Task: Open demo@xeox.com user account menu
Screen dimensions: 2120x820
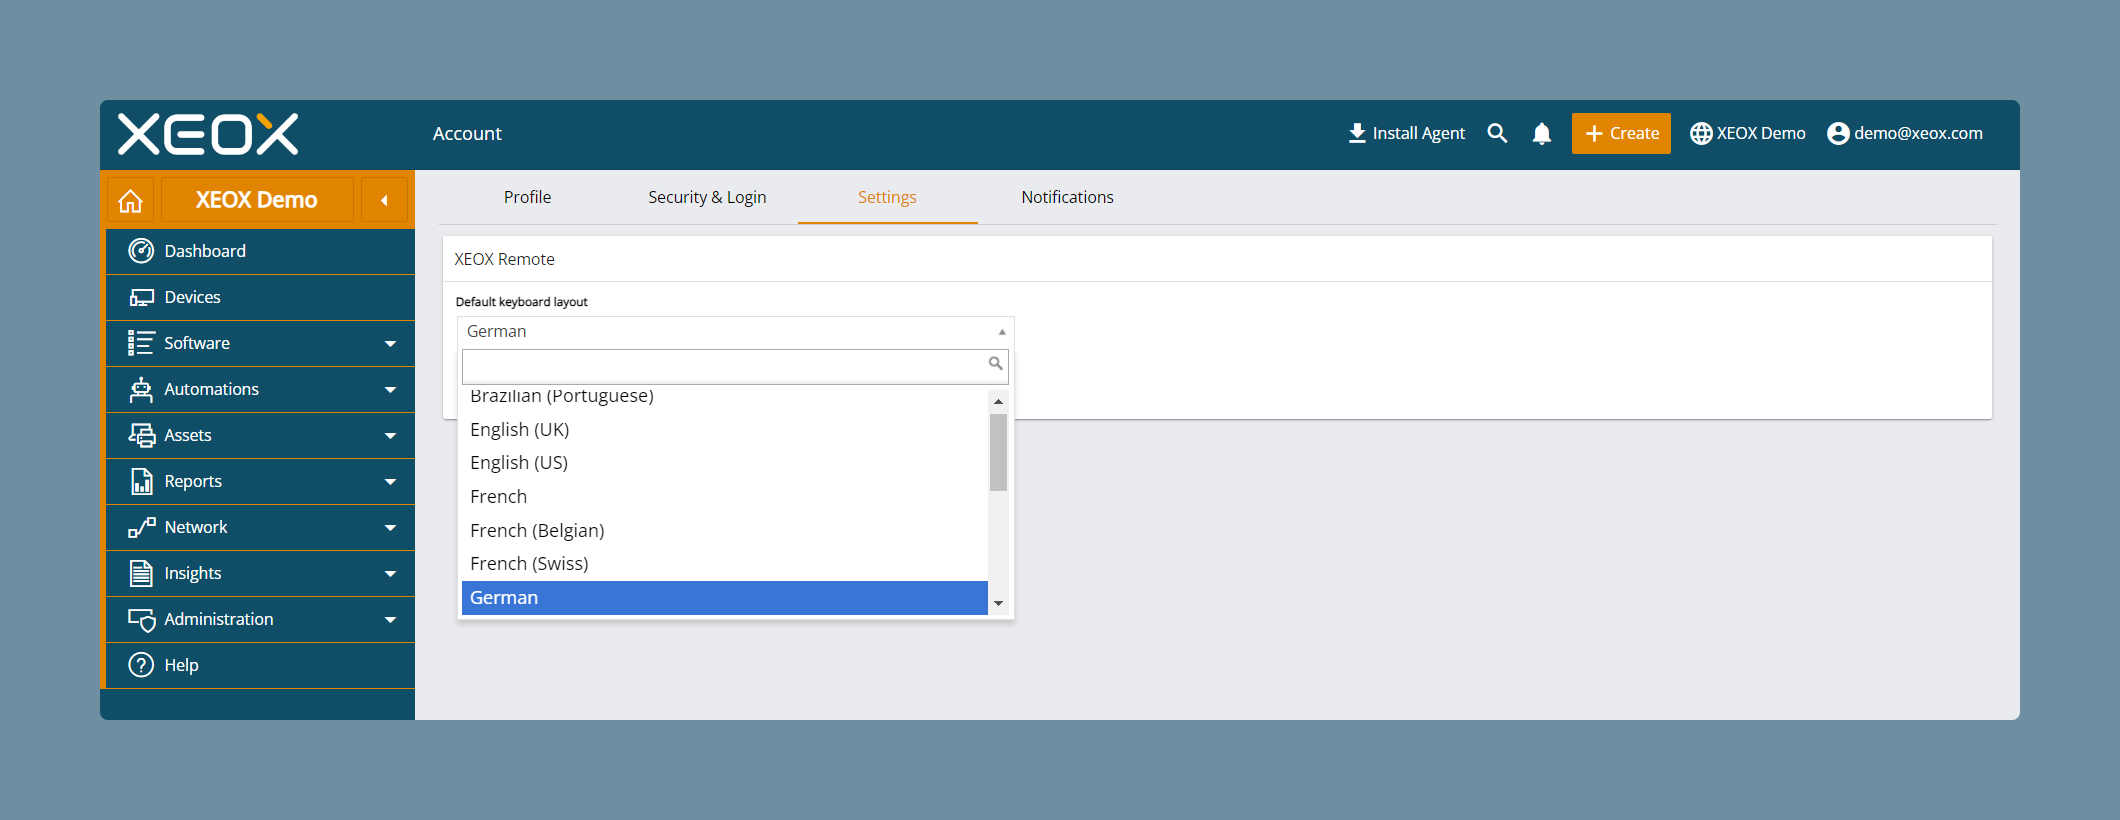Action: 1905,133
